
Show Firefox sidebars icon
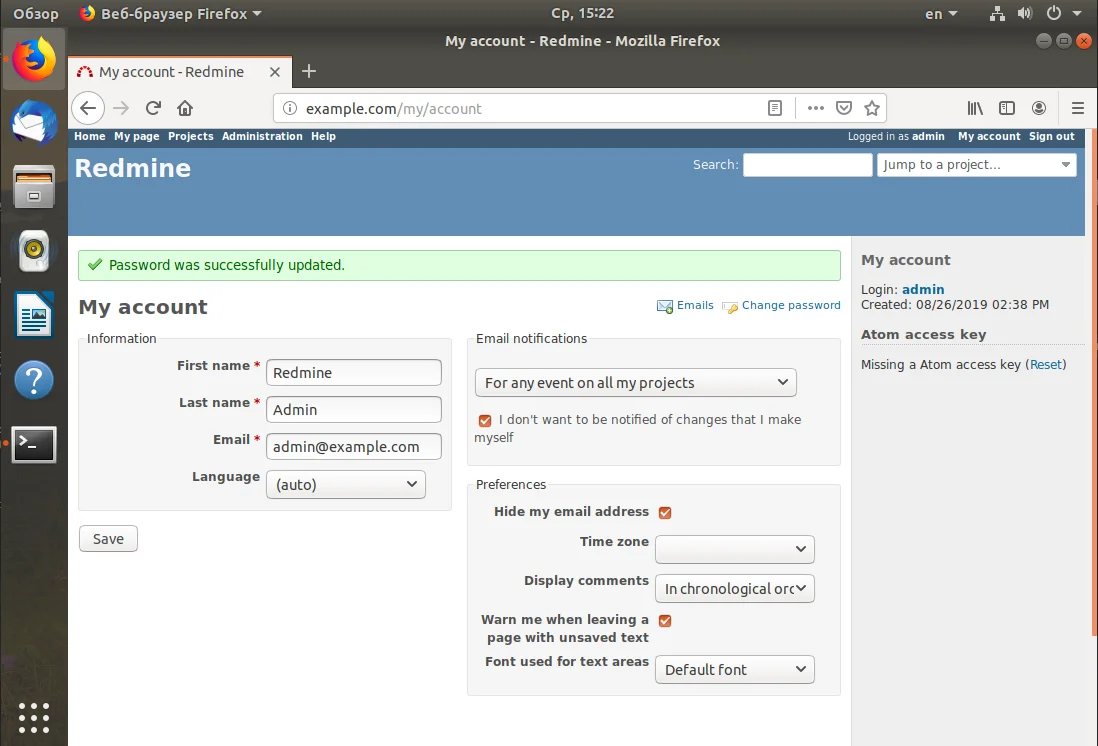pyautogui.click(x=1007, y=108)
